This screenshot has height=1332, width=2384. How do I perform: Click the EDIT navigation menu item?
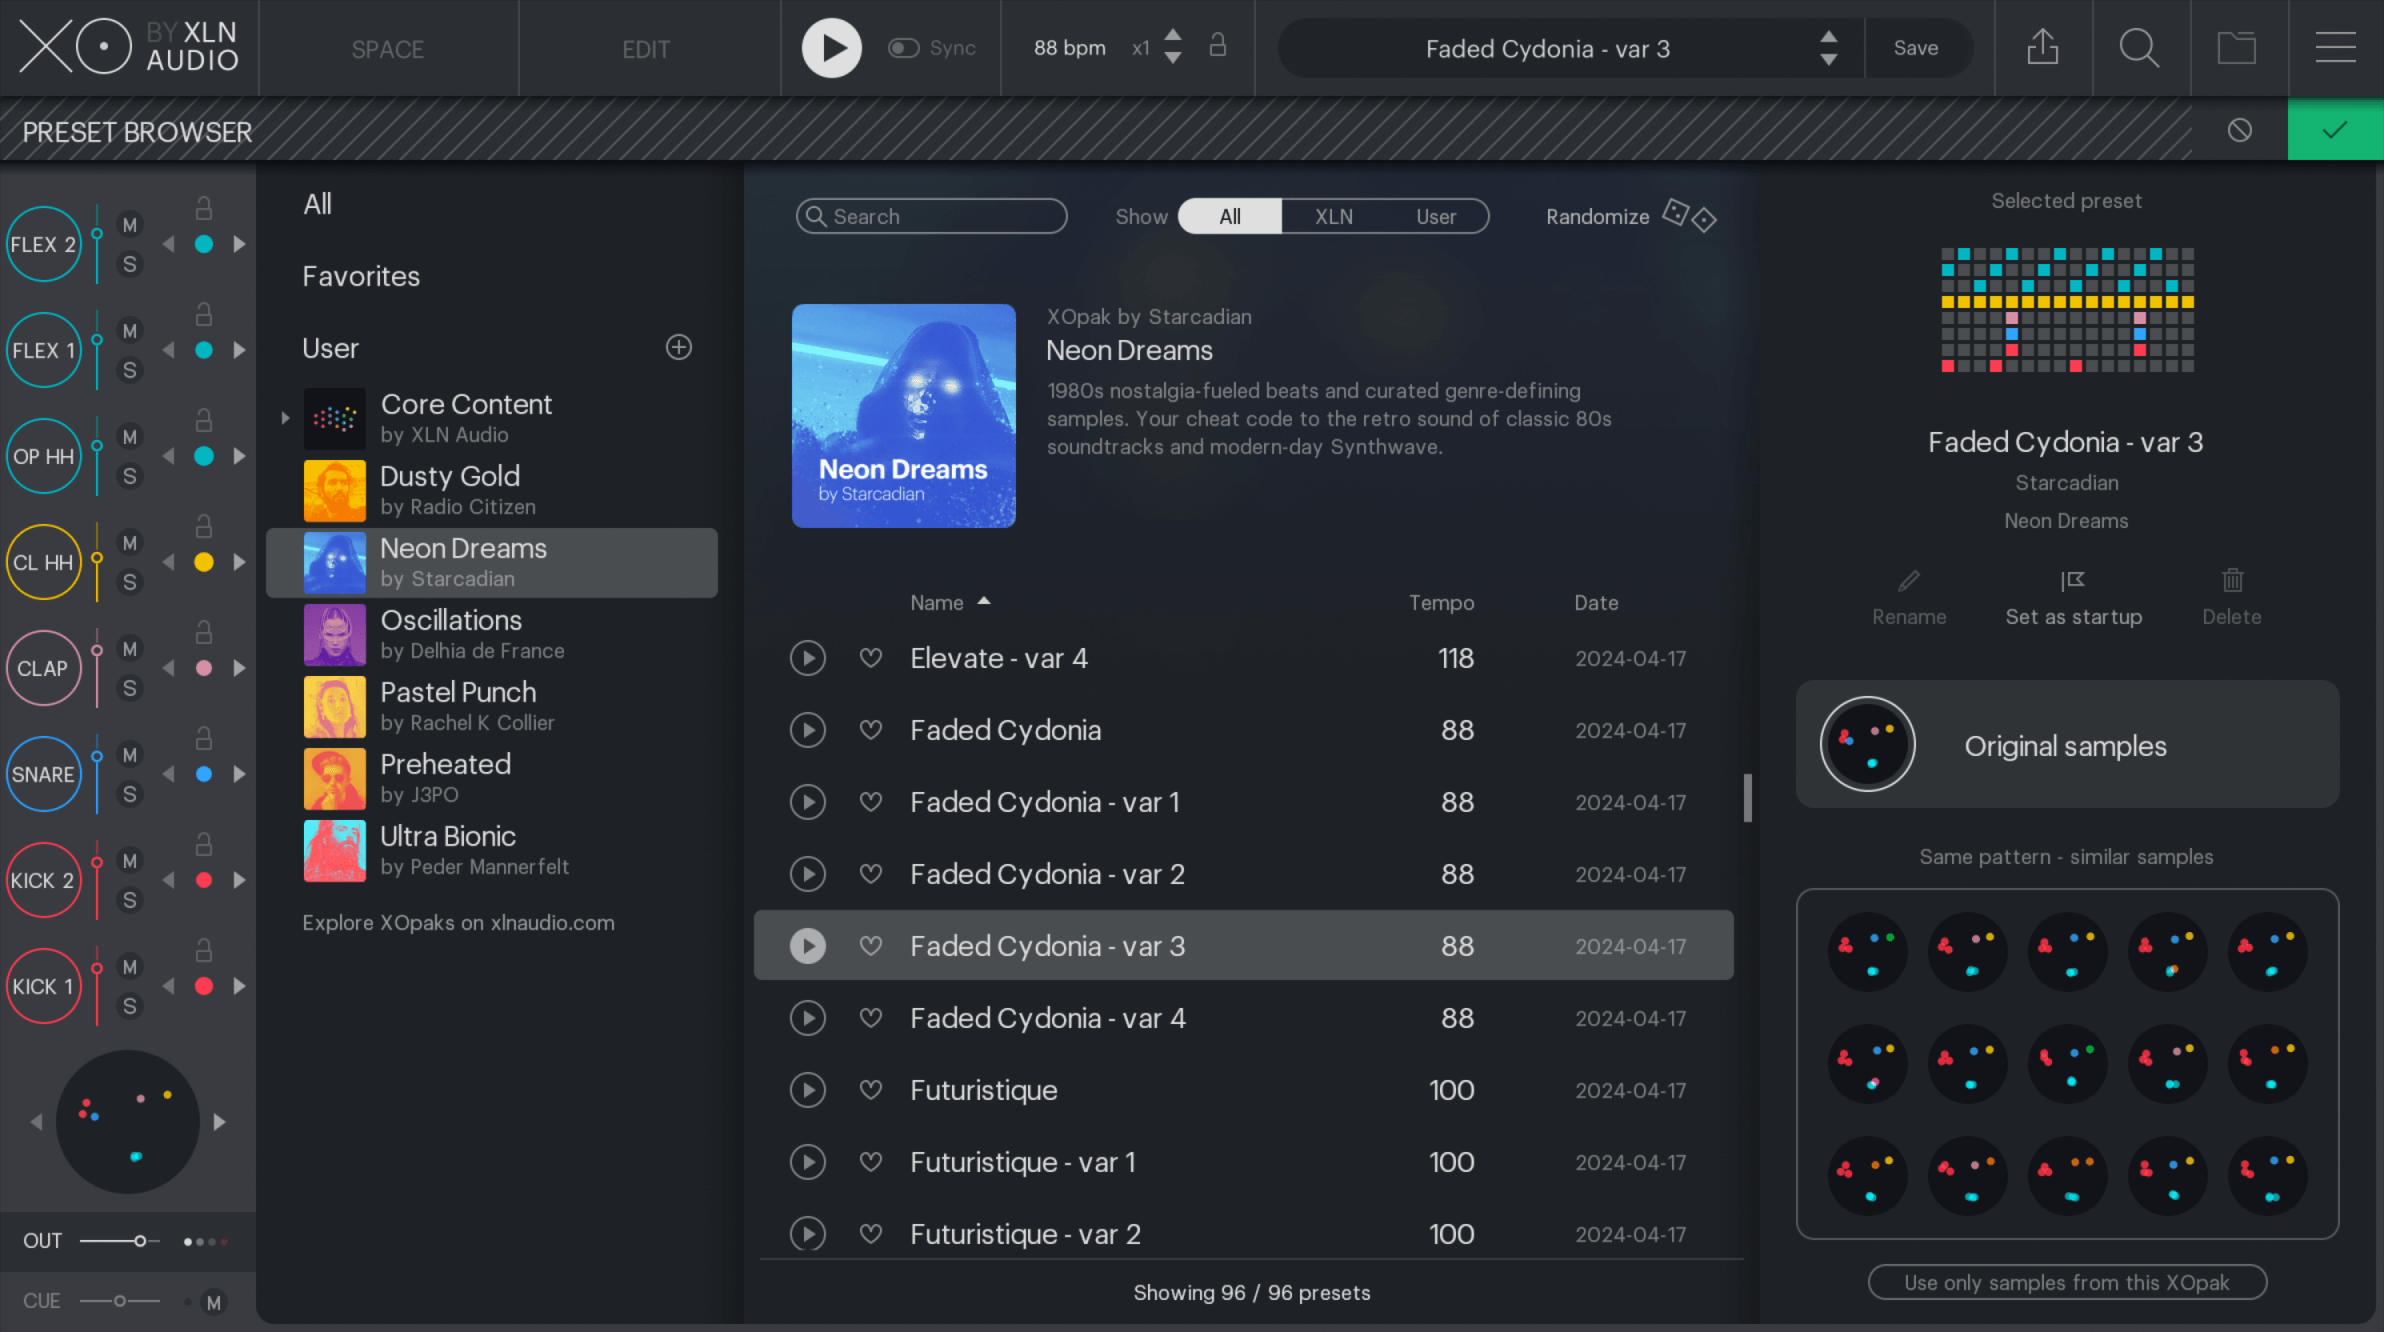coord(647,47)
